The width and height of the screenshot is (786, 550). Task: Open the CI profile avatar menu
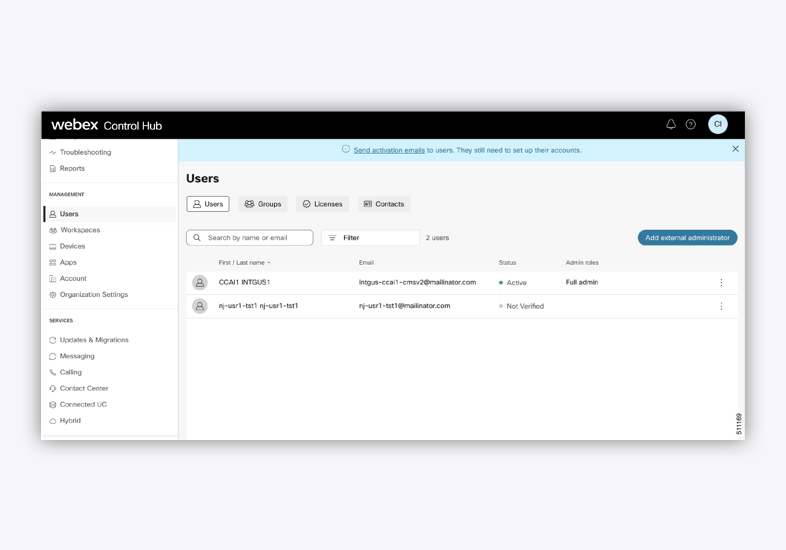[717, 125]
